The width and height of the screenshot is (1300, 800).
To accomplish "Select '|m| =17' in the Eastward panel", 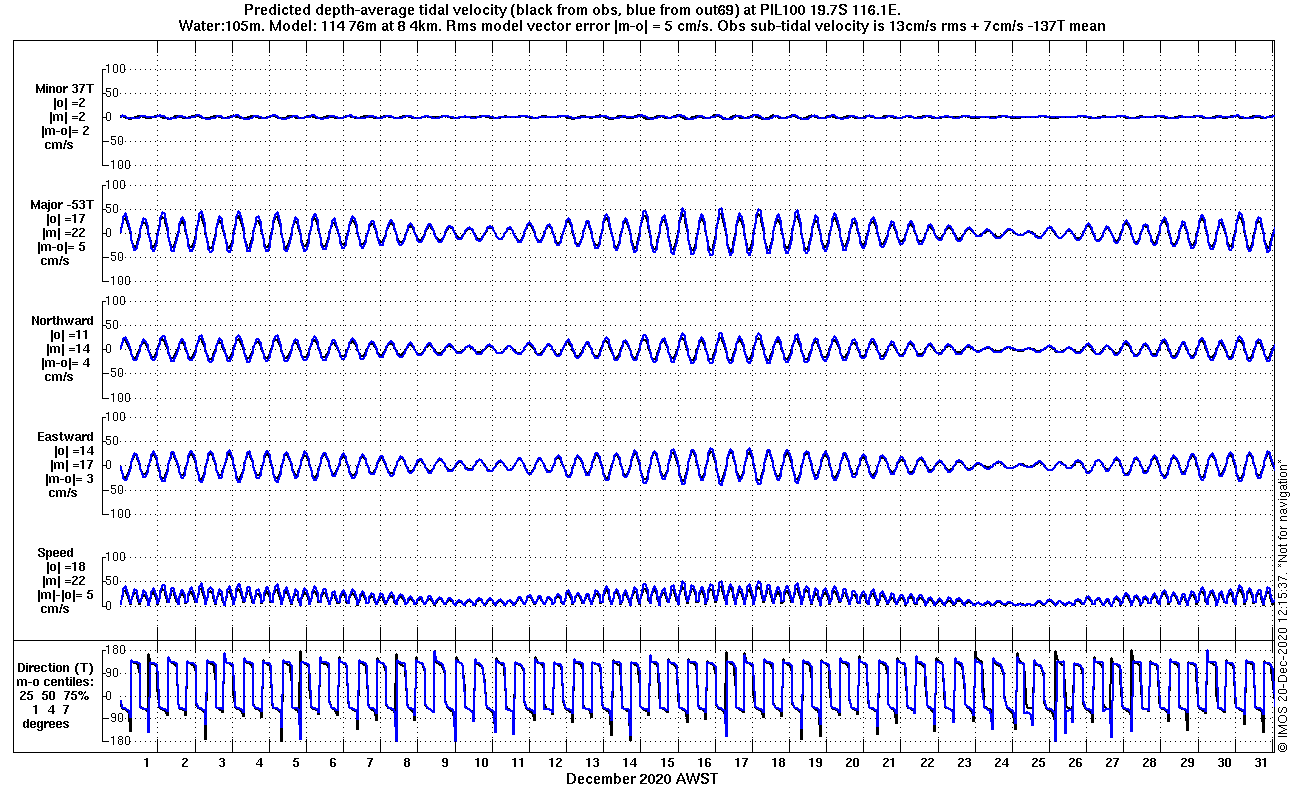I will [70, 465].
